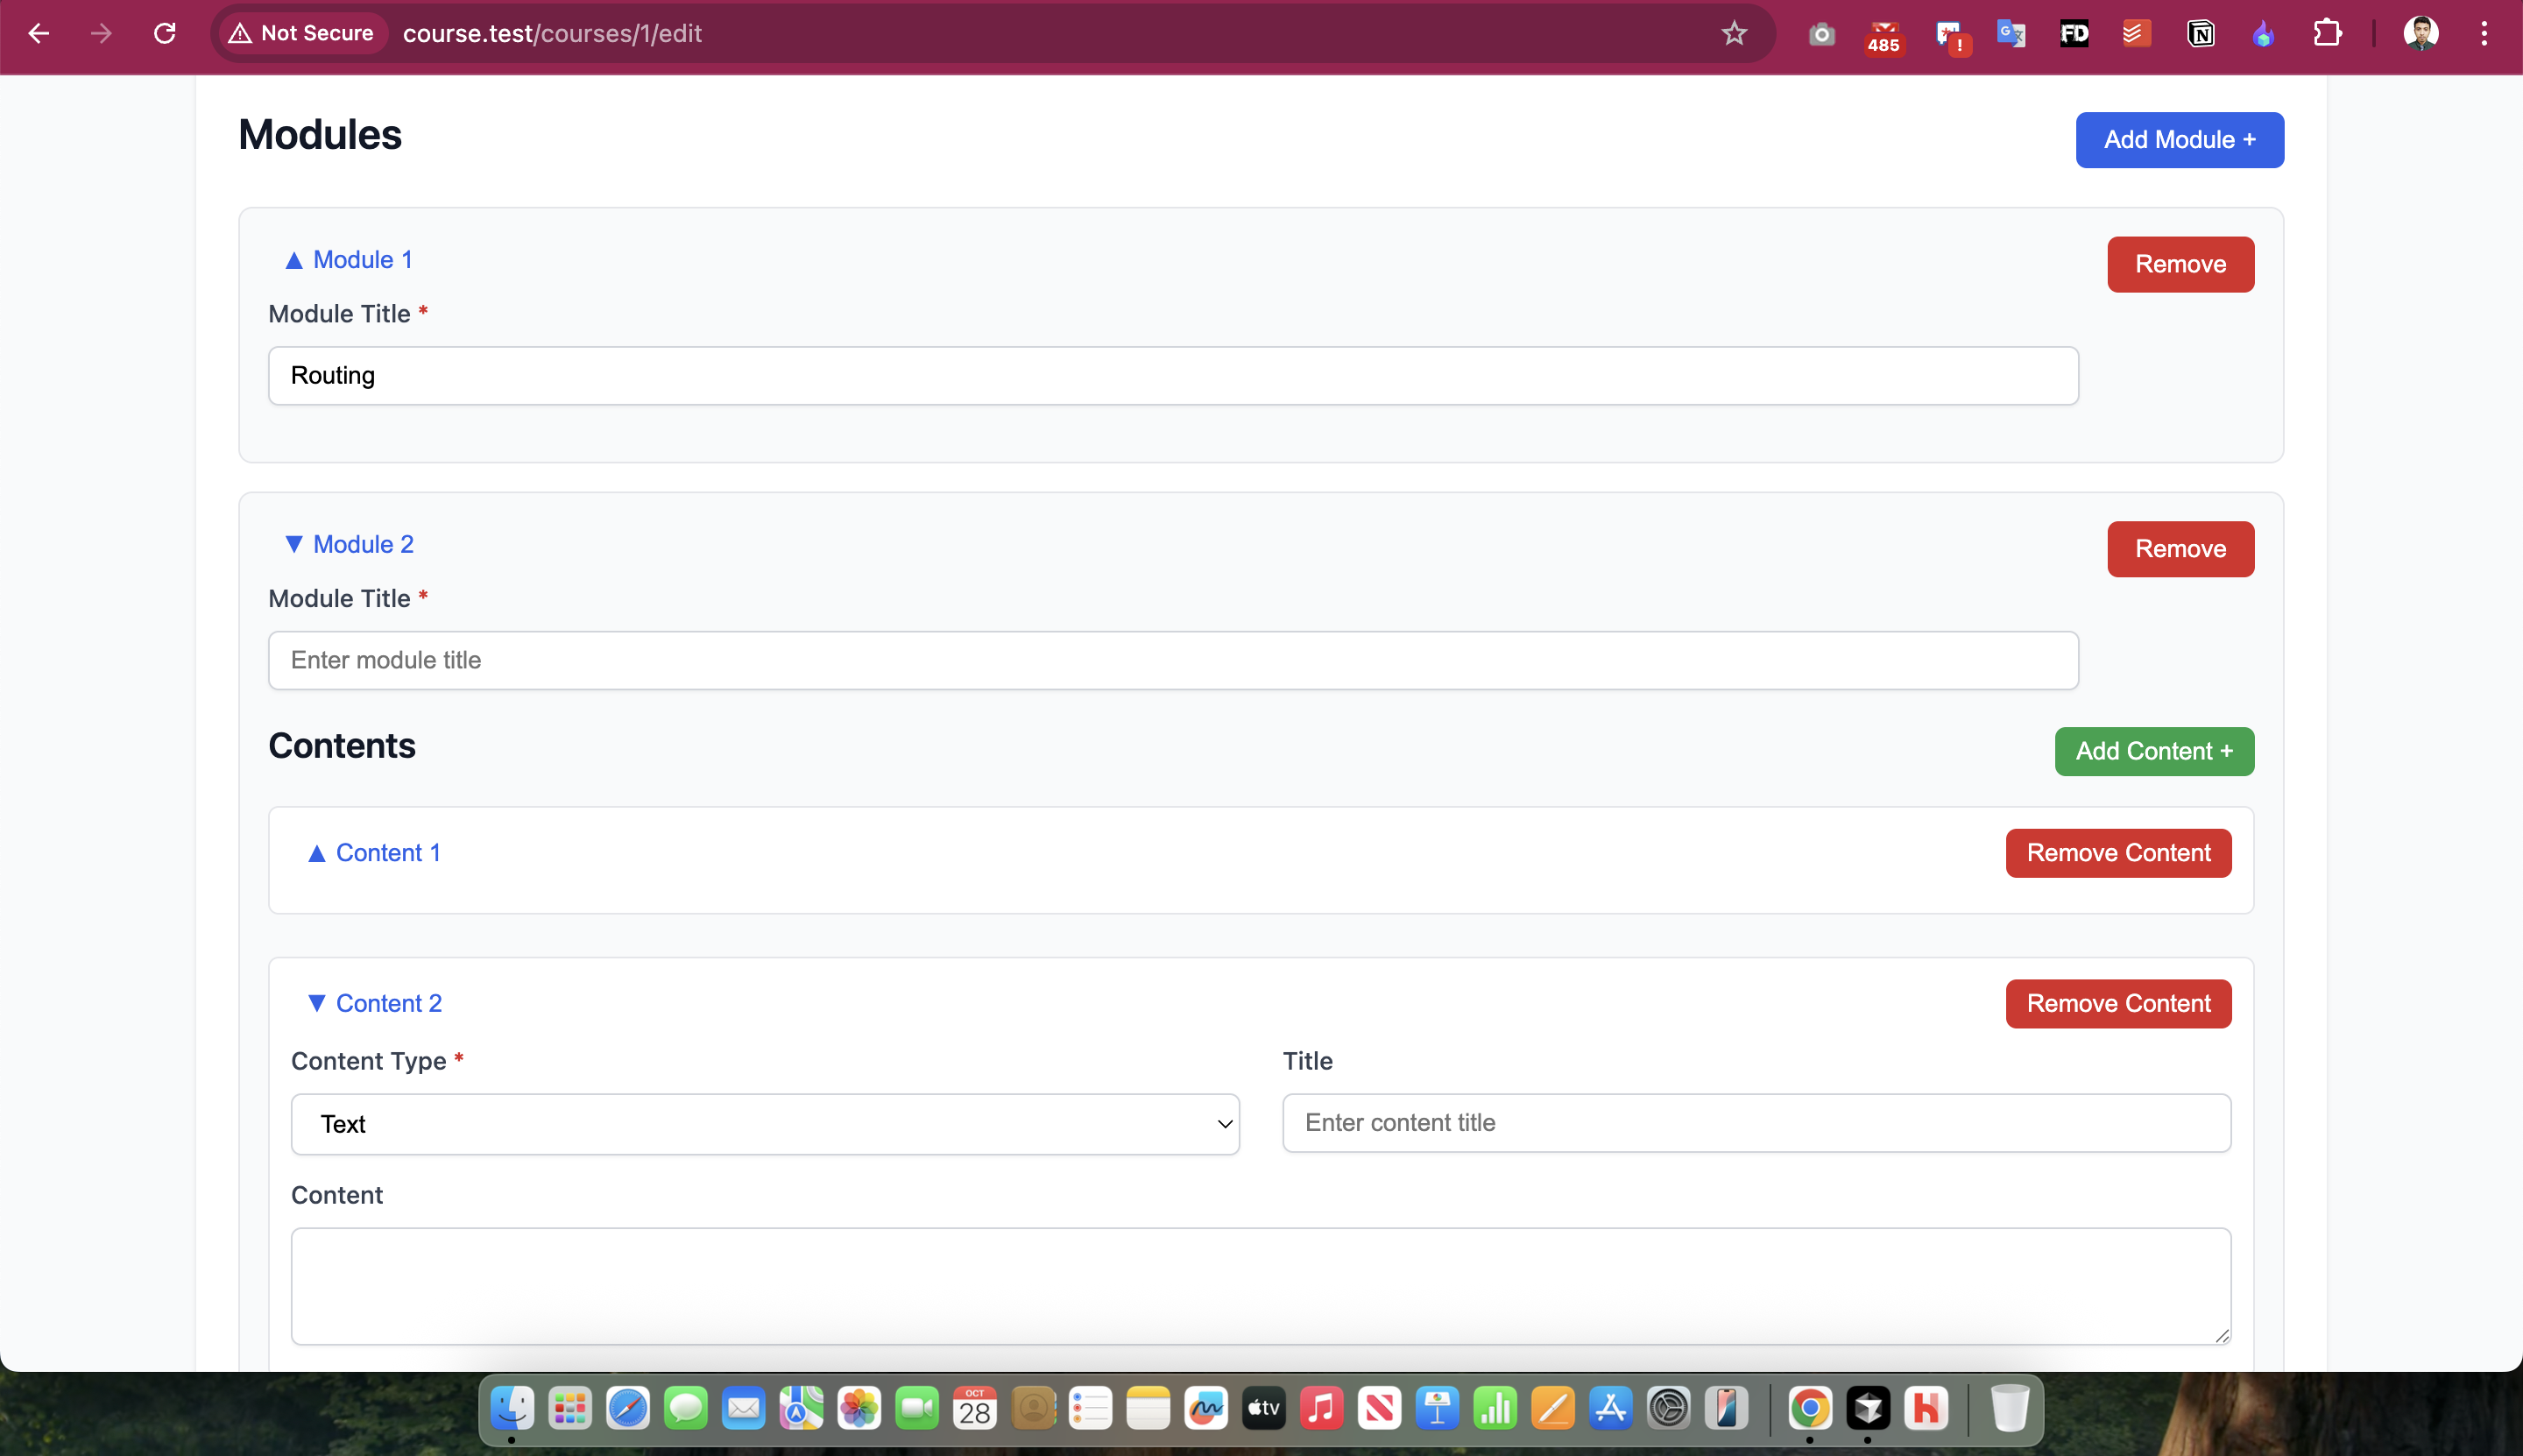Open Chrome's three-dot menu
The image size is (2523, 1456).
click(2482, 33)
